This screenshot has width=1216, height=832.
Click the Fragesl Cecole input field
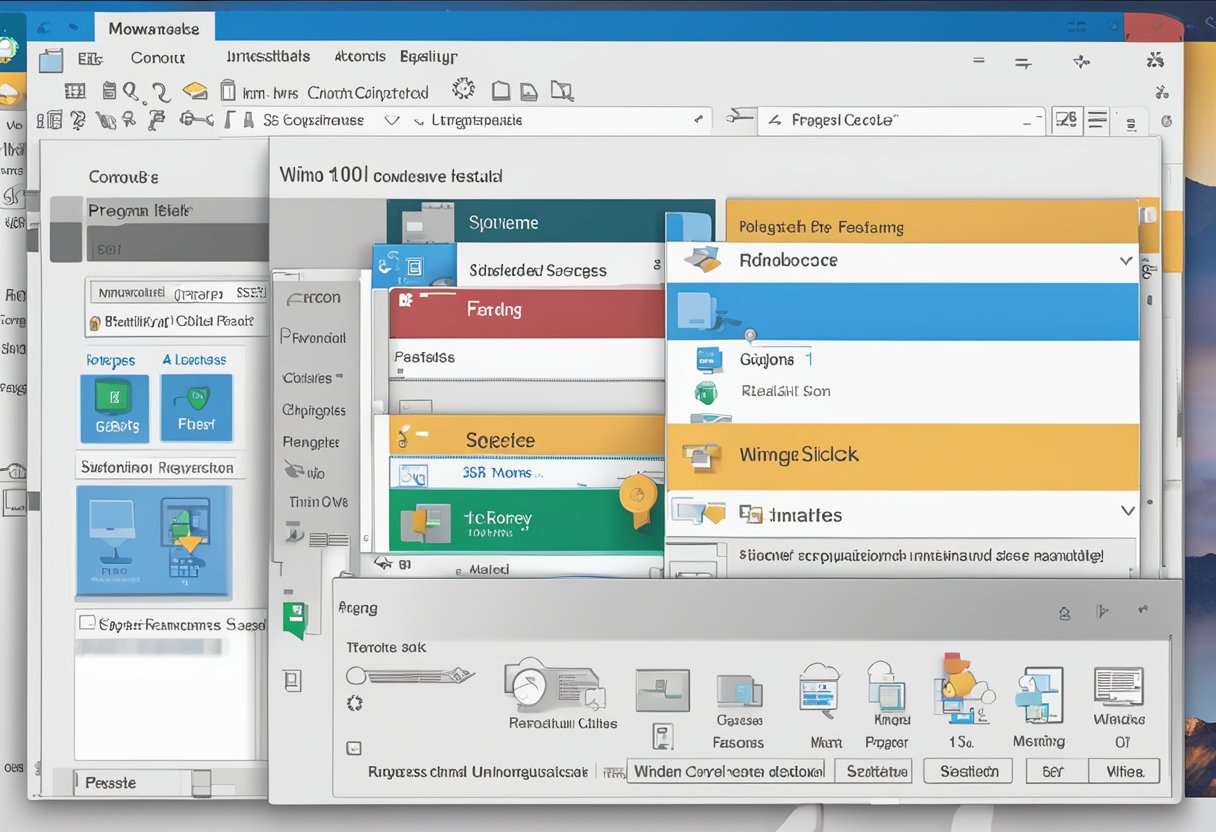pyautogui.click(x=900, y=120)
